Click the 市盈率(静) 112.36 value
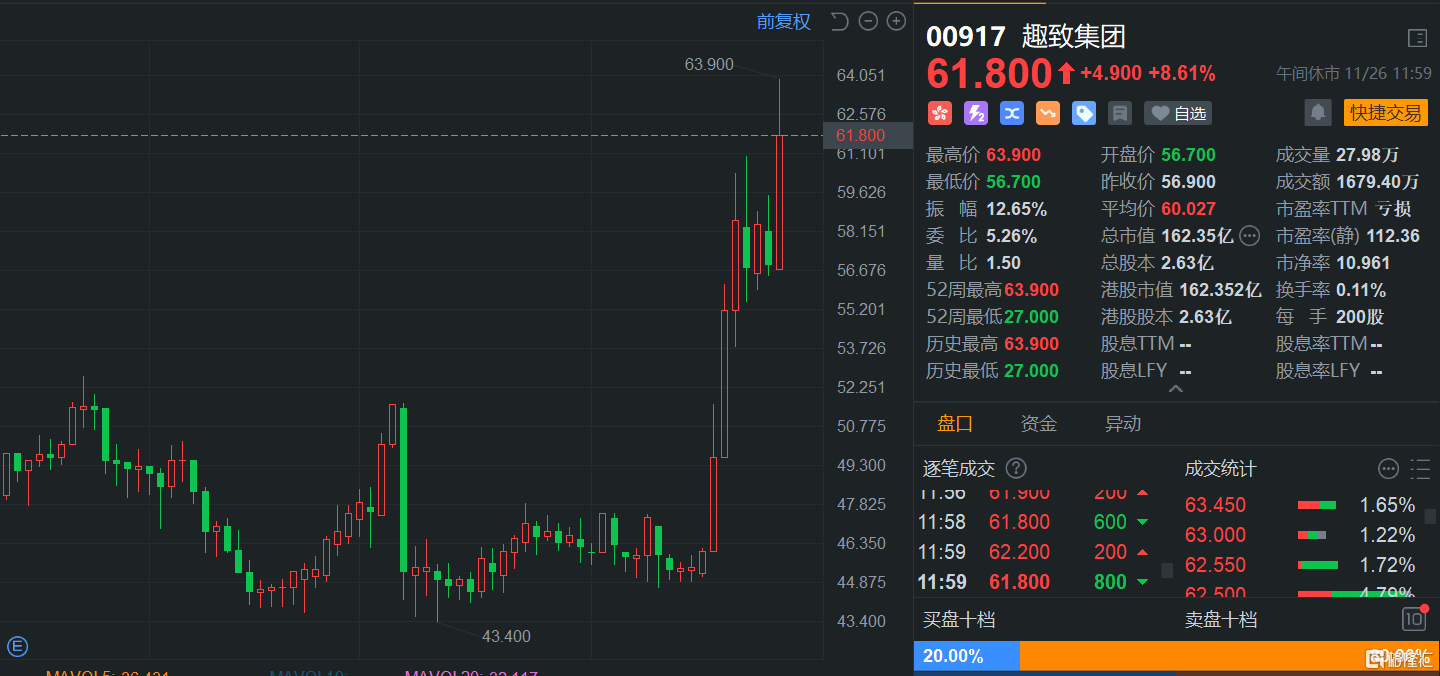Screen dimensions: 1440x676 [x=1392, y=236]
